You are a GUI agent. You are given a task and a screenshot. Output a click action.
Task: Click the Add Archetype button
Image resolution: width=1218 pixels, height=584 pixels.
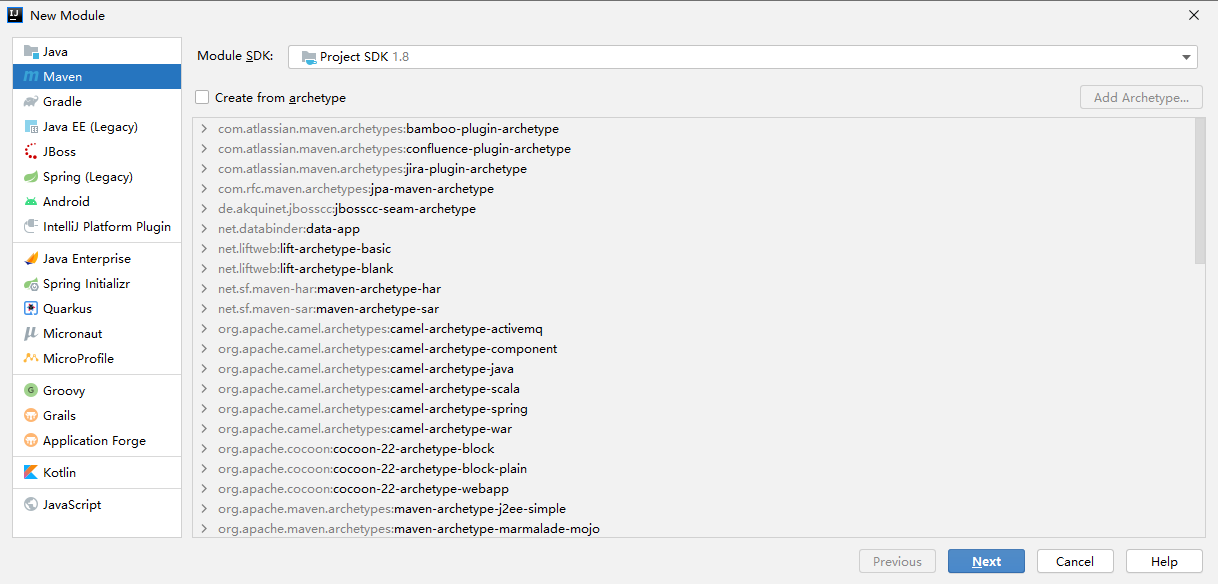1141,97
